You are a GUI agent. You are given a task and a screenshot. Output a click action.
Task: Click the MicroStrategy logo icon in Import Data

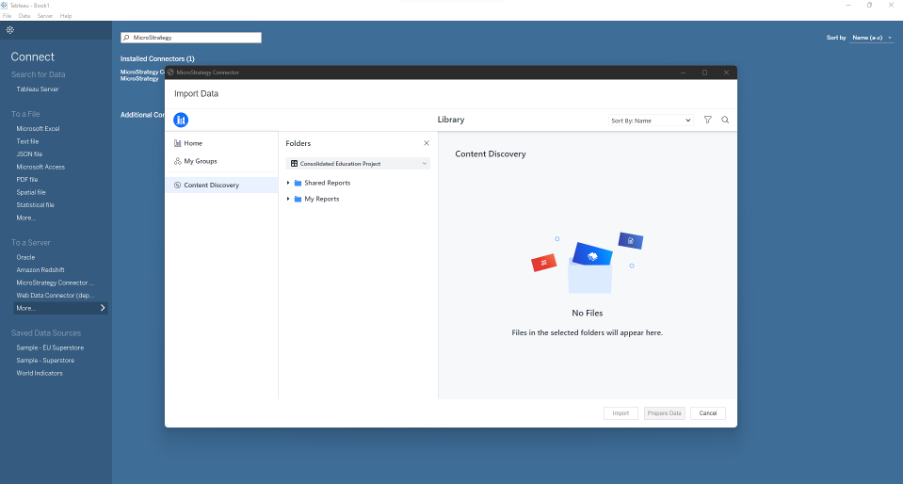(x=181, y=120)
